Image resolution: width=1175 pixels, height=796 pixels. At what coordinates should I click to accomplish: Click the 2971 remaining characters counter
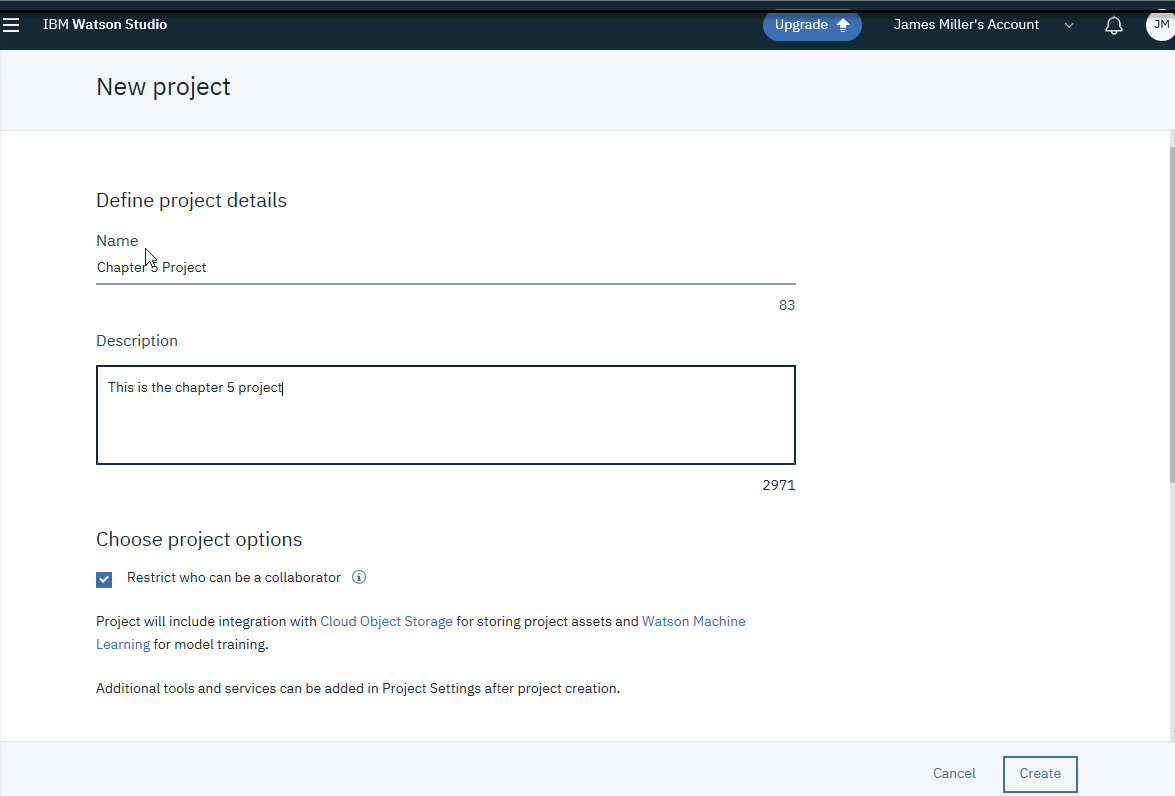pos(779,485)
